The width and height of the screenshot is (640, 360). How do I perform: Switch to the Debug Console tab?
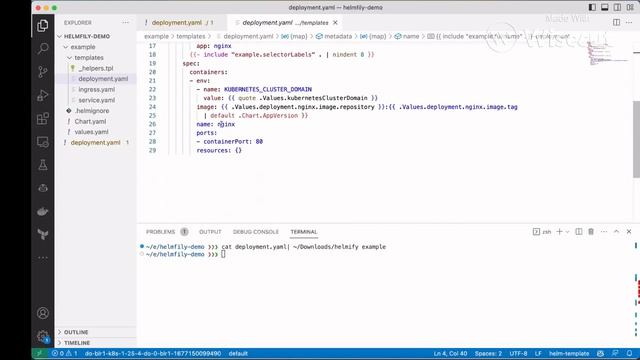tap(256, 232)
